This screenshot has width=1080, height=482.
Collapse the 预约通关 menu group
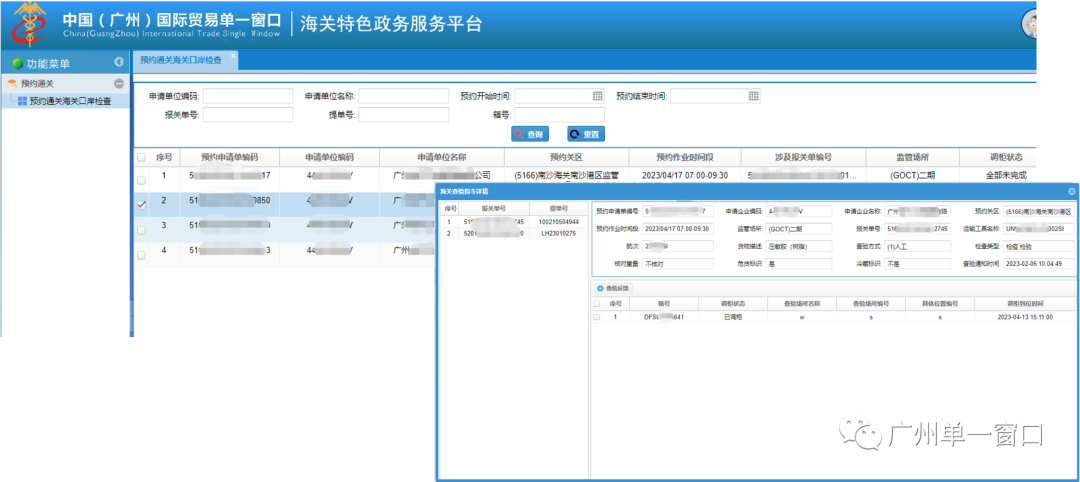[x=118, y=83]
